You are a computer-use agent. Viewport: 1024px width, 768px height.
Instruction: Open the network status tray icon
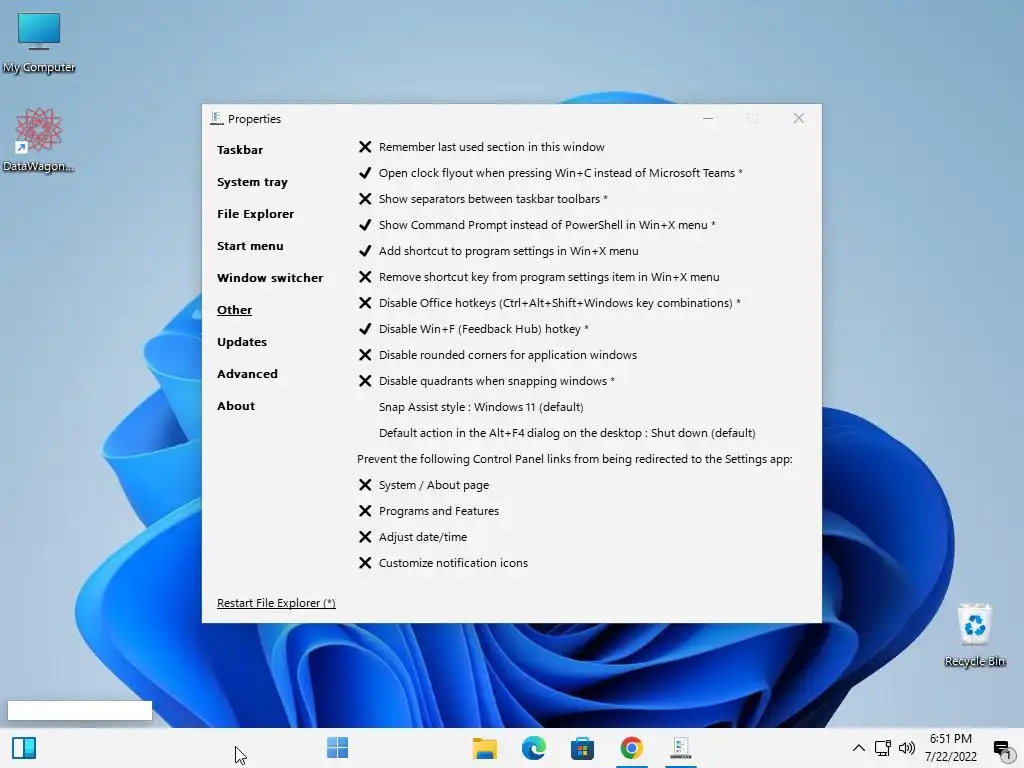pyautogui.click(x=883, y=748)
